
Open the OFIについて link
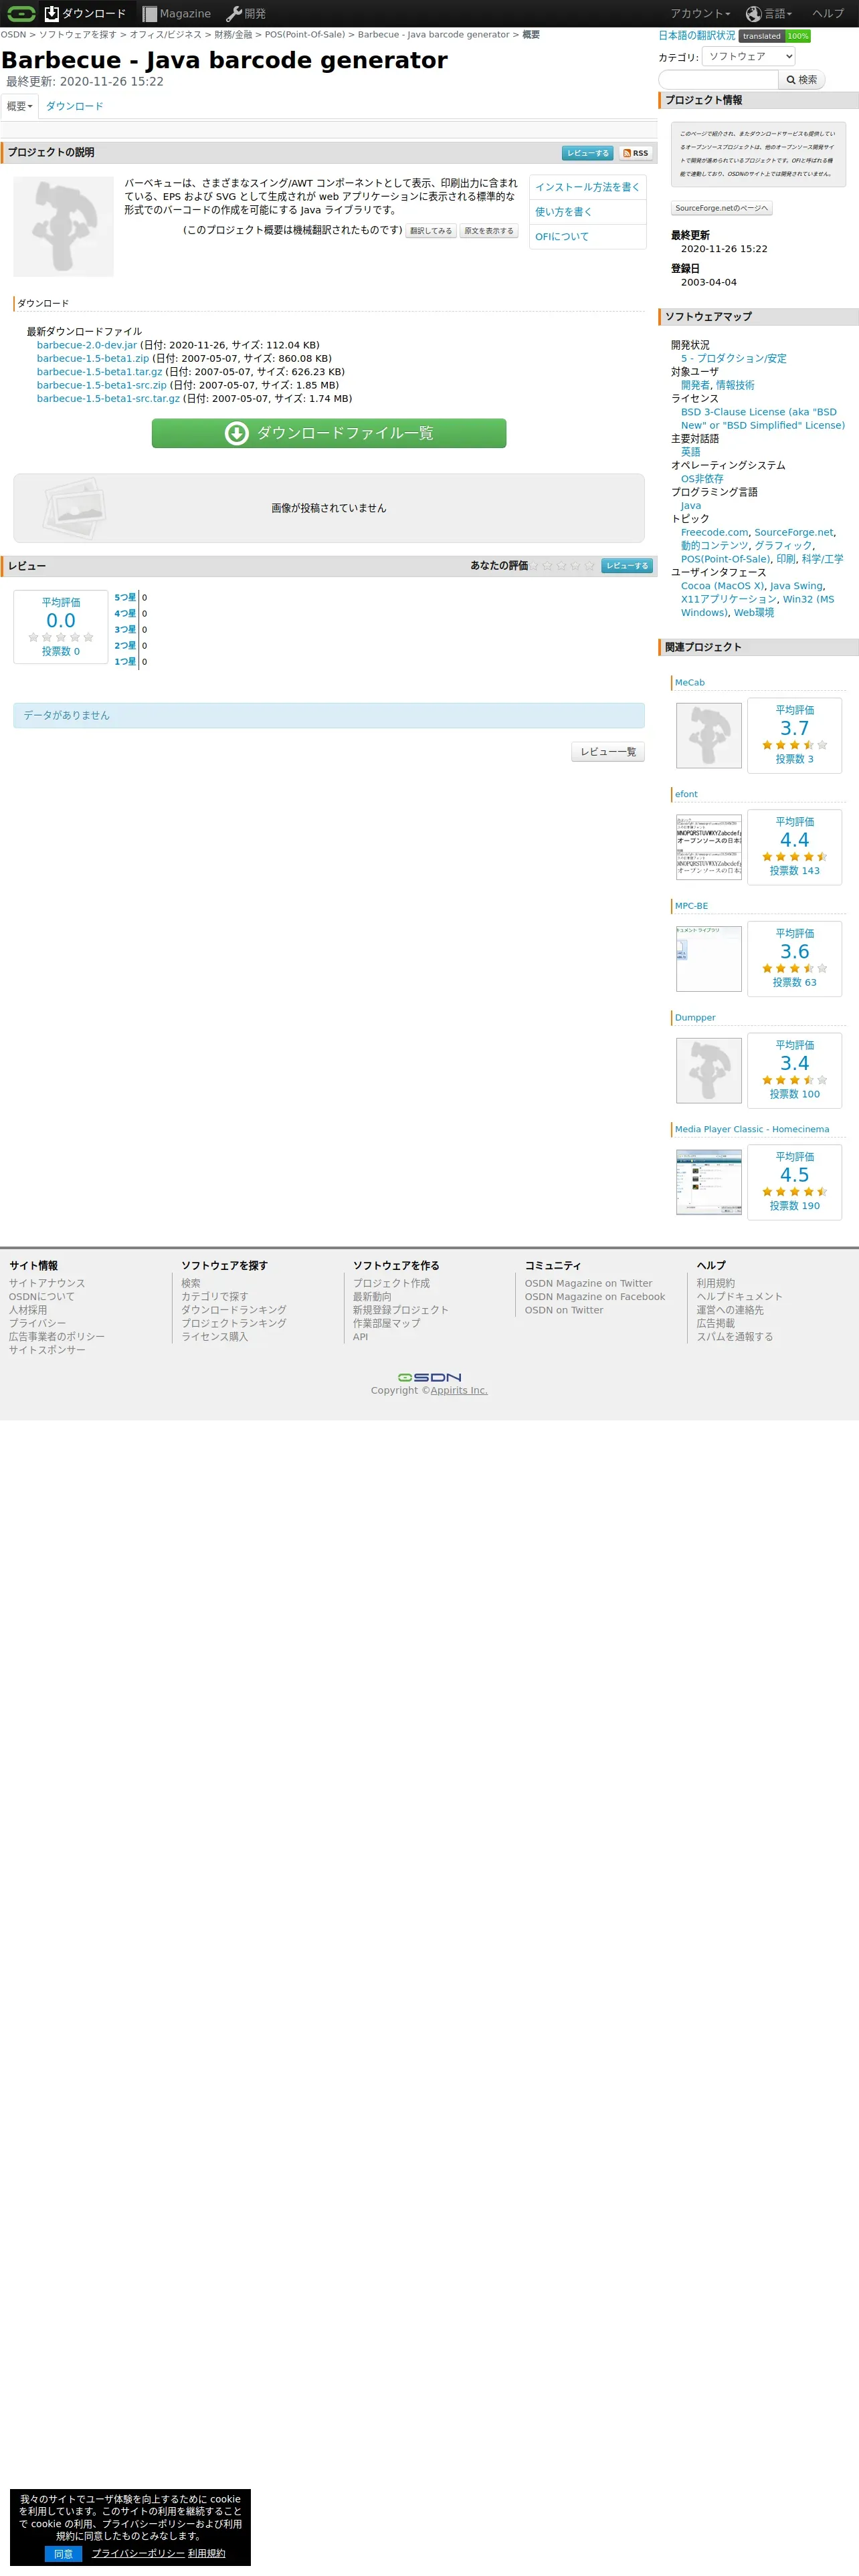click(x=562, y=237)
